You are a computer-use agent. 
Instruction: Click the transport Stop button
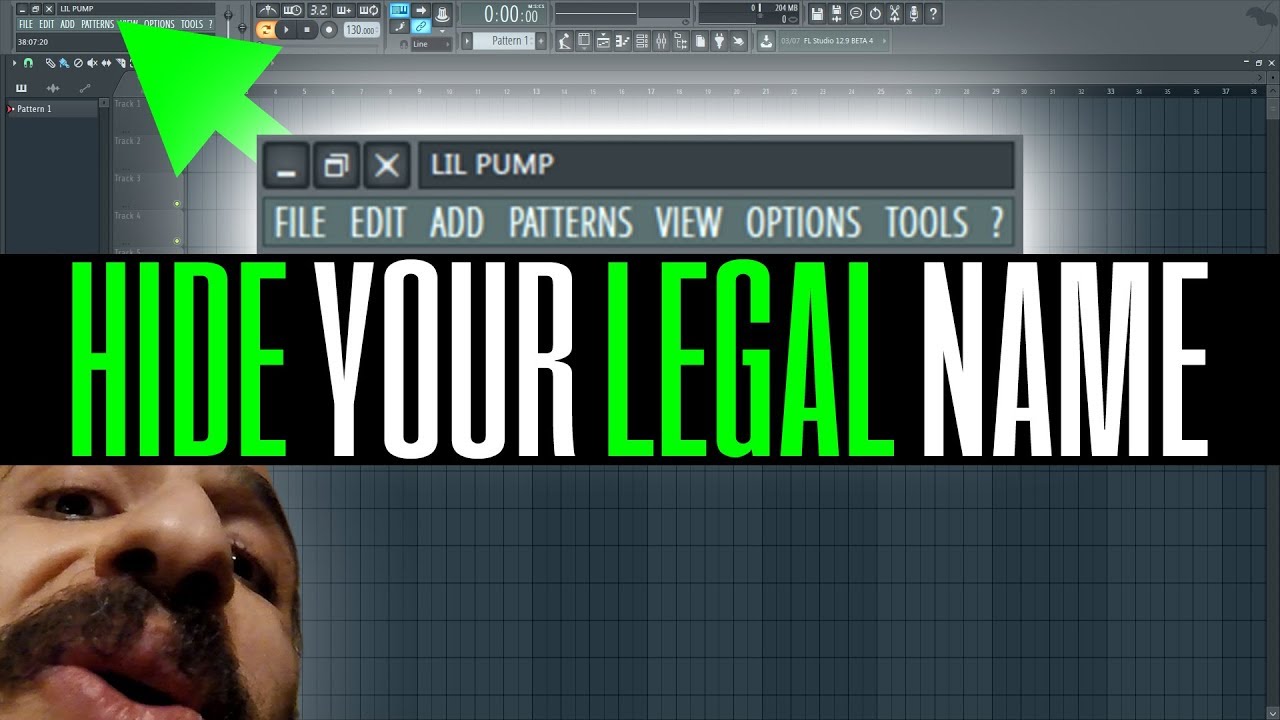pos(307,30)
